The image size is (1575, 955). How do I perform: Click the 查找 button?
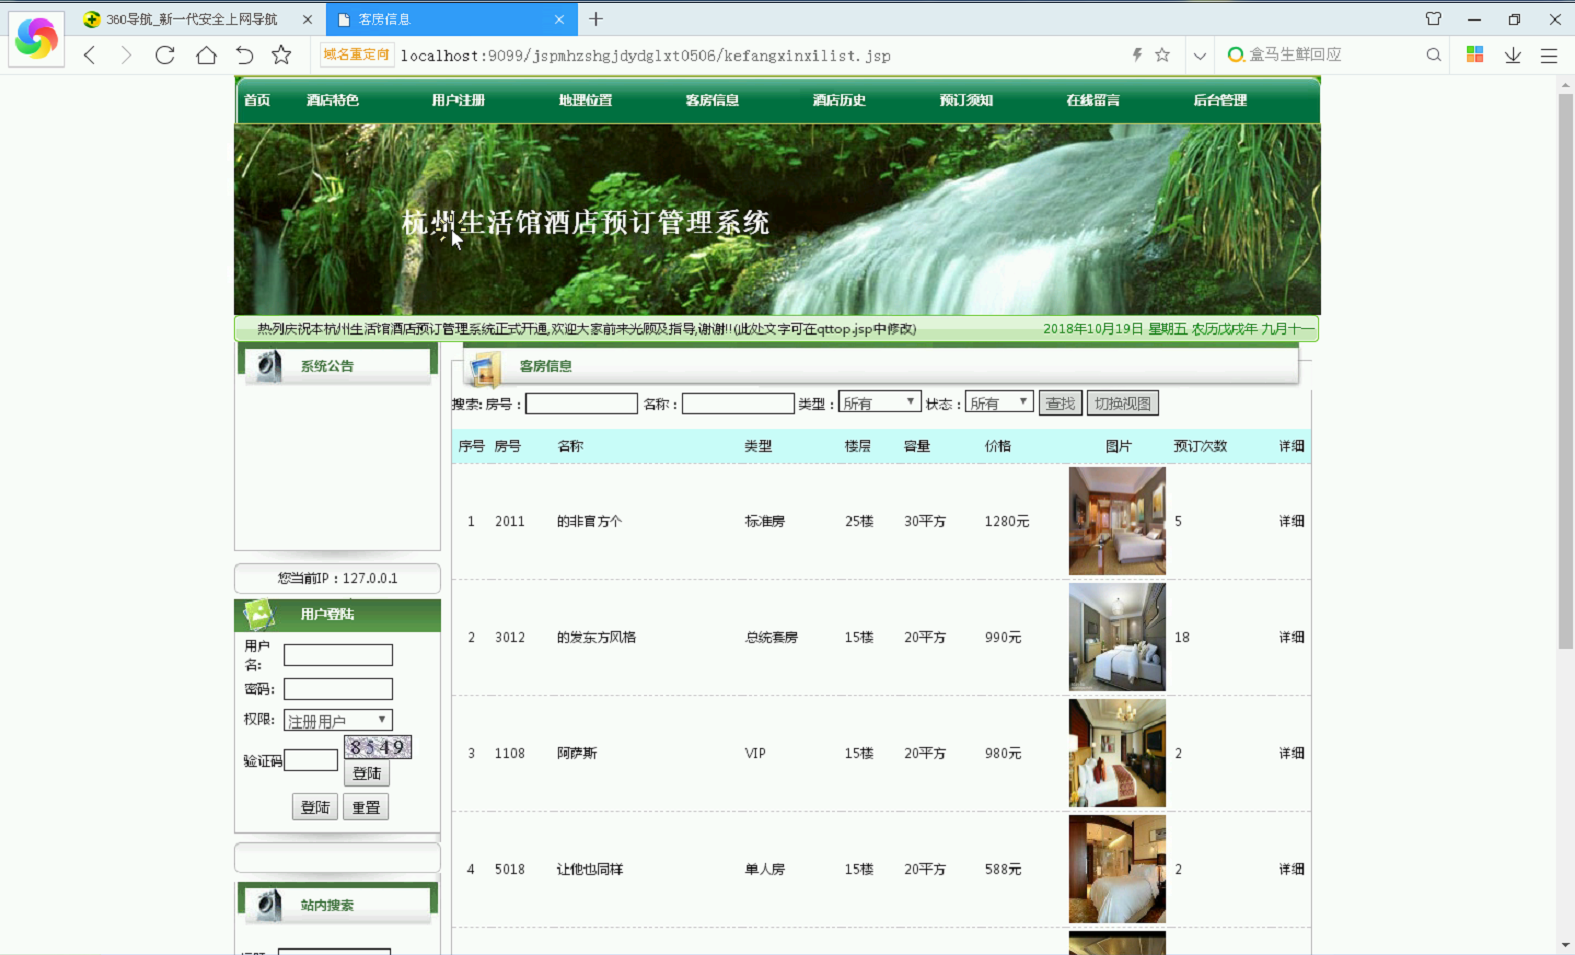point(1060,403)
